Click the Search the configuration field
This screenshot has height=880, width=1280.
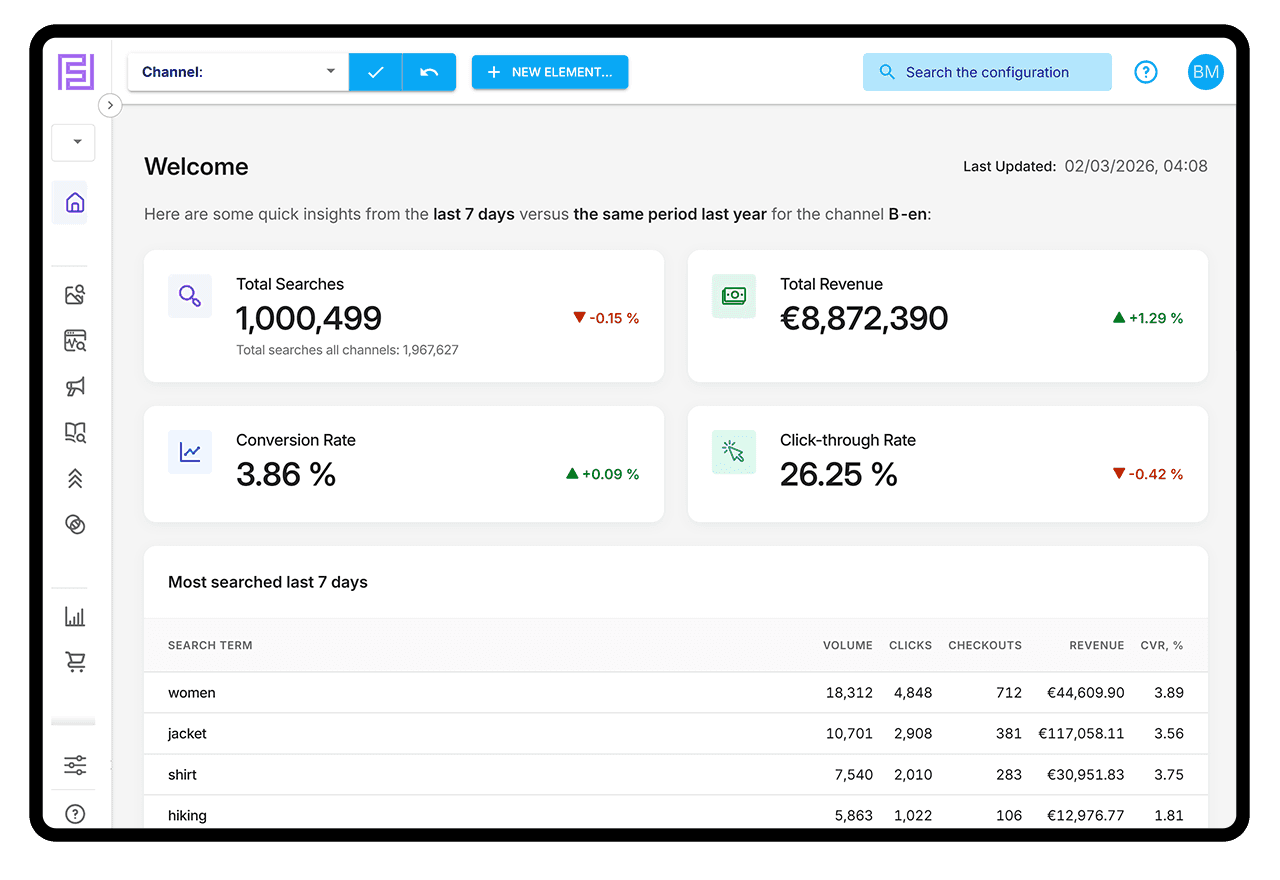point(987,72)
